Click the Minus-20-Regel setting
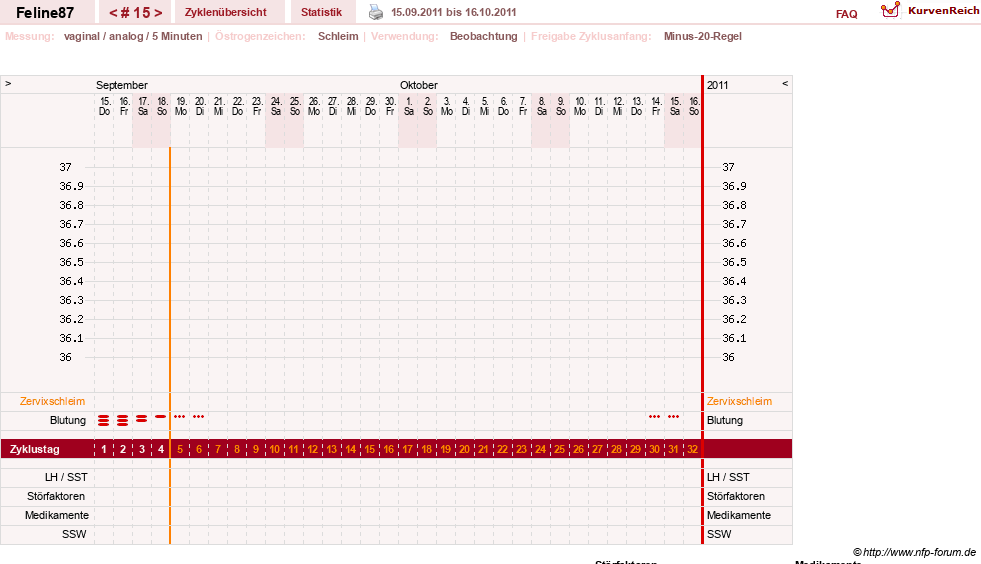The image size is (981, 564). tap(703, 36)
